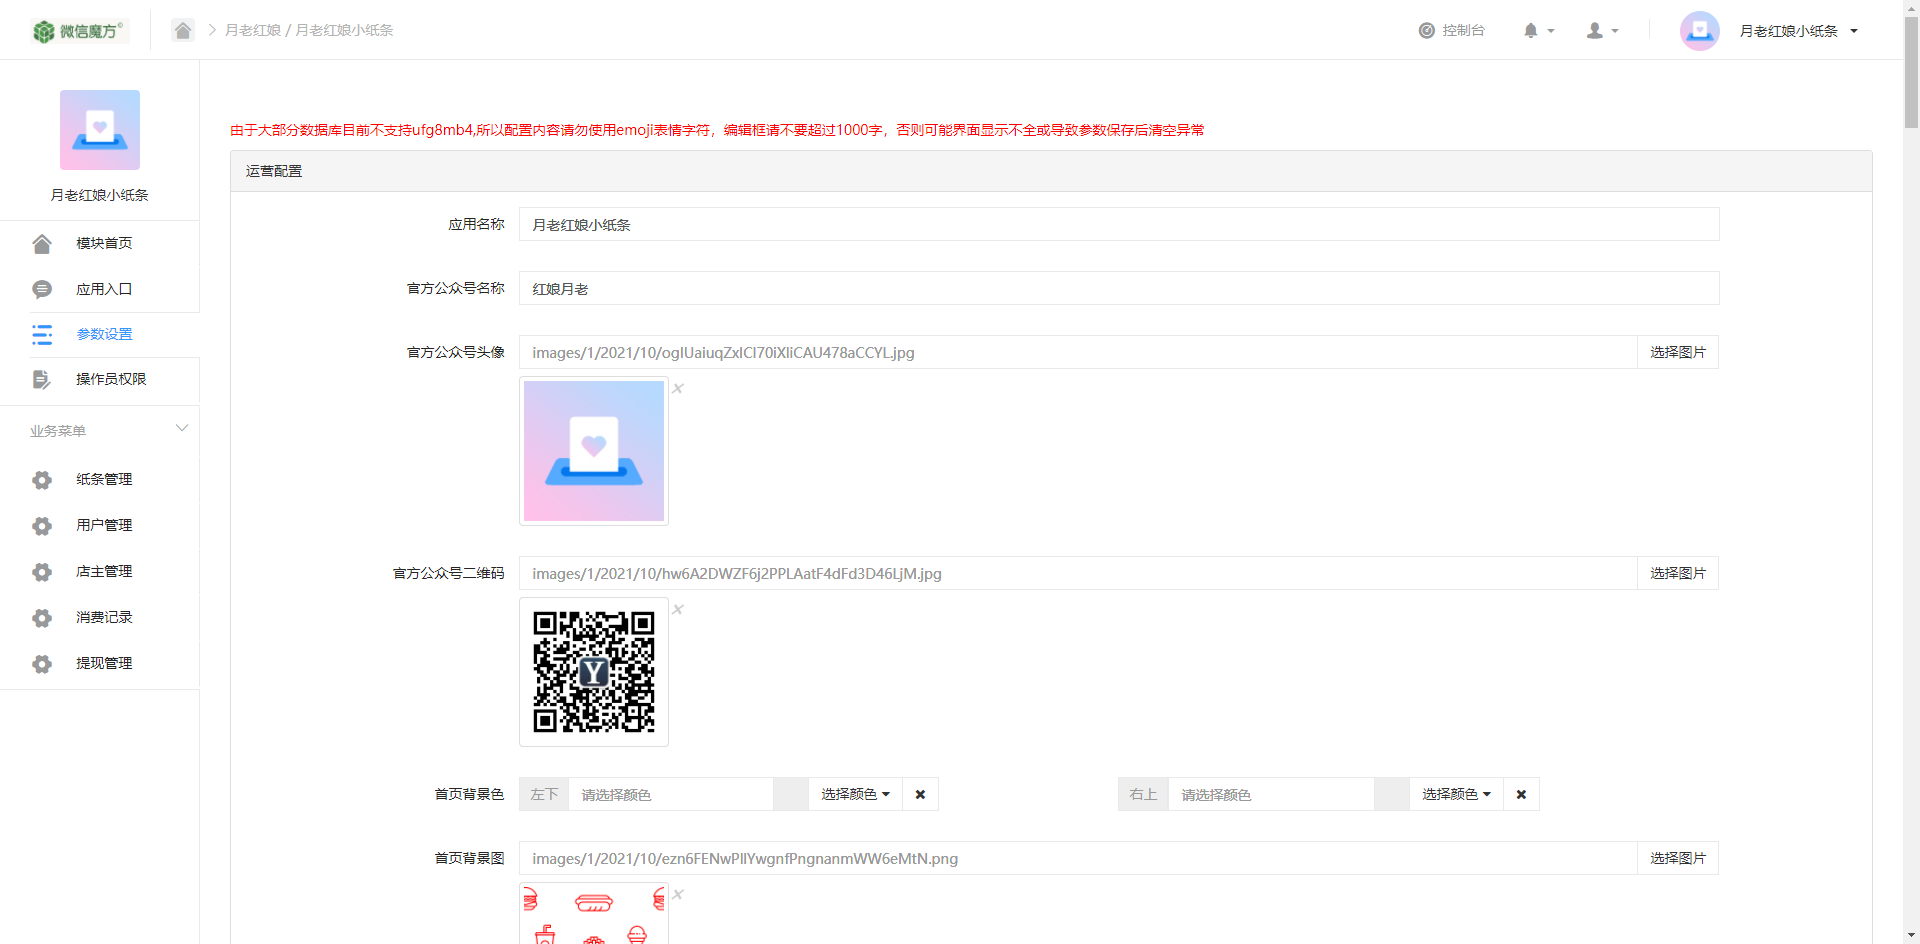Click breadcrumb link 月老红娘
The width and height of the screenshot is (1920, 944).
253,31
